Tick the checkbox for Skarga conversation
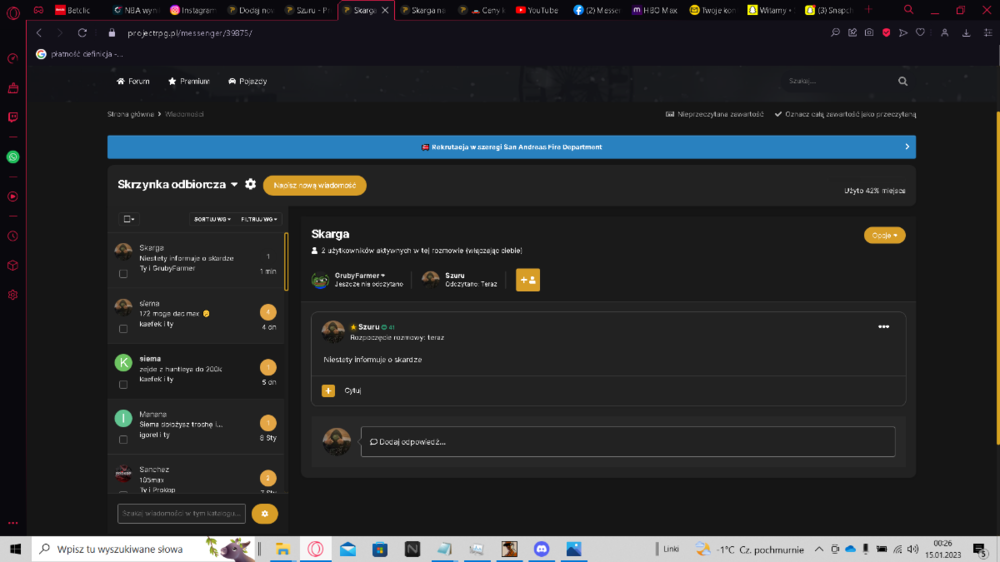 (x=123, y=274)
